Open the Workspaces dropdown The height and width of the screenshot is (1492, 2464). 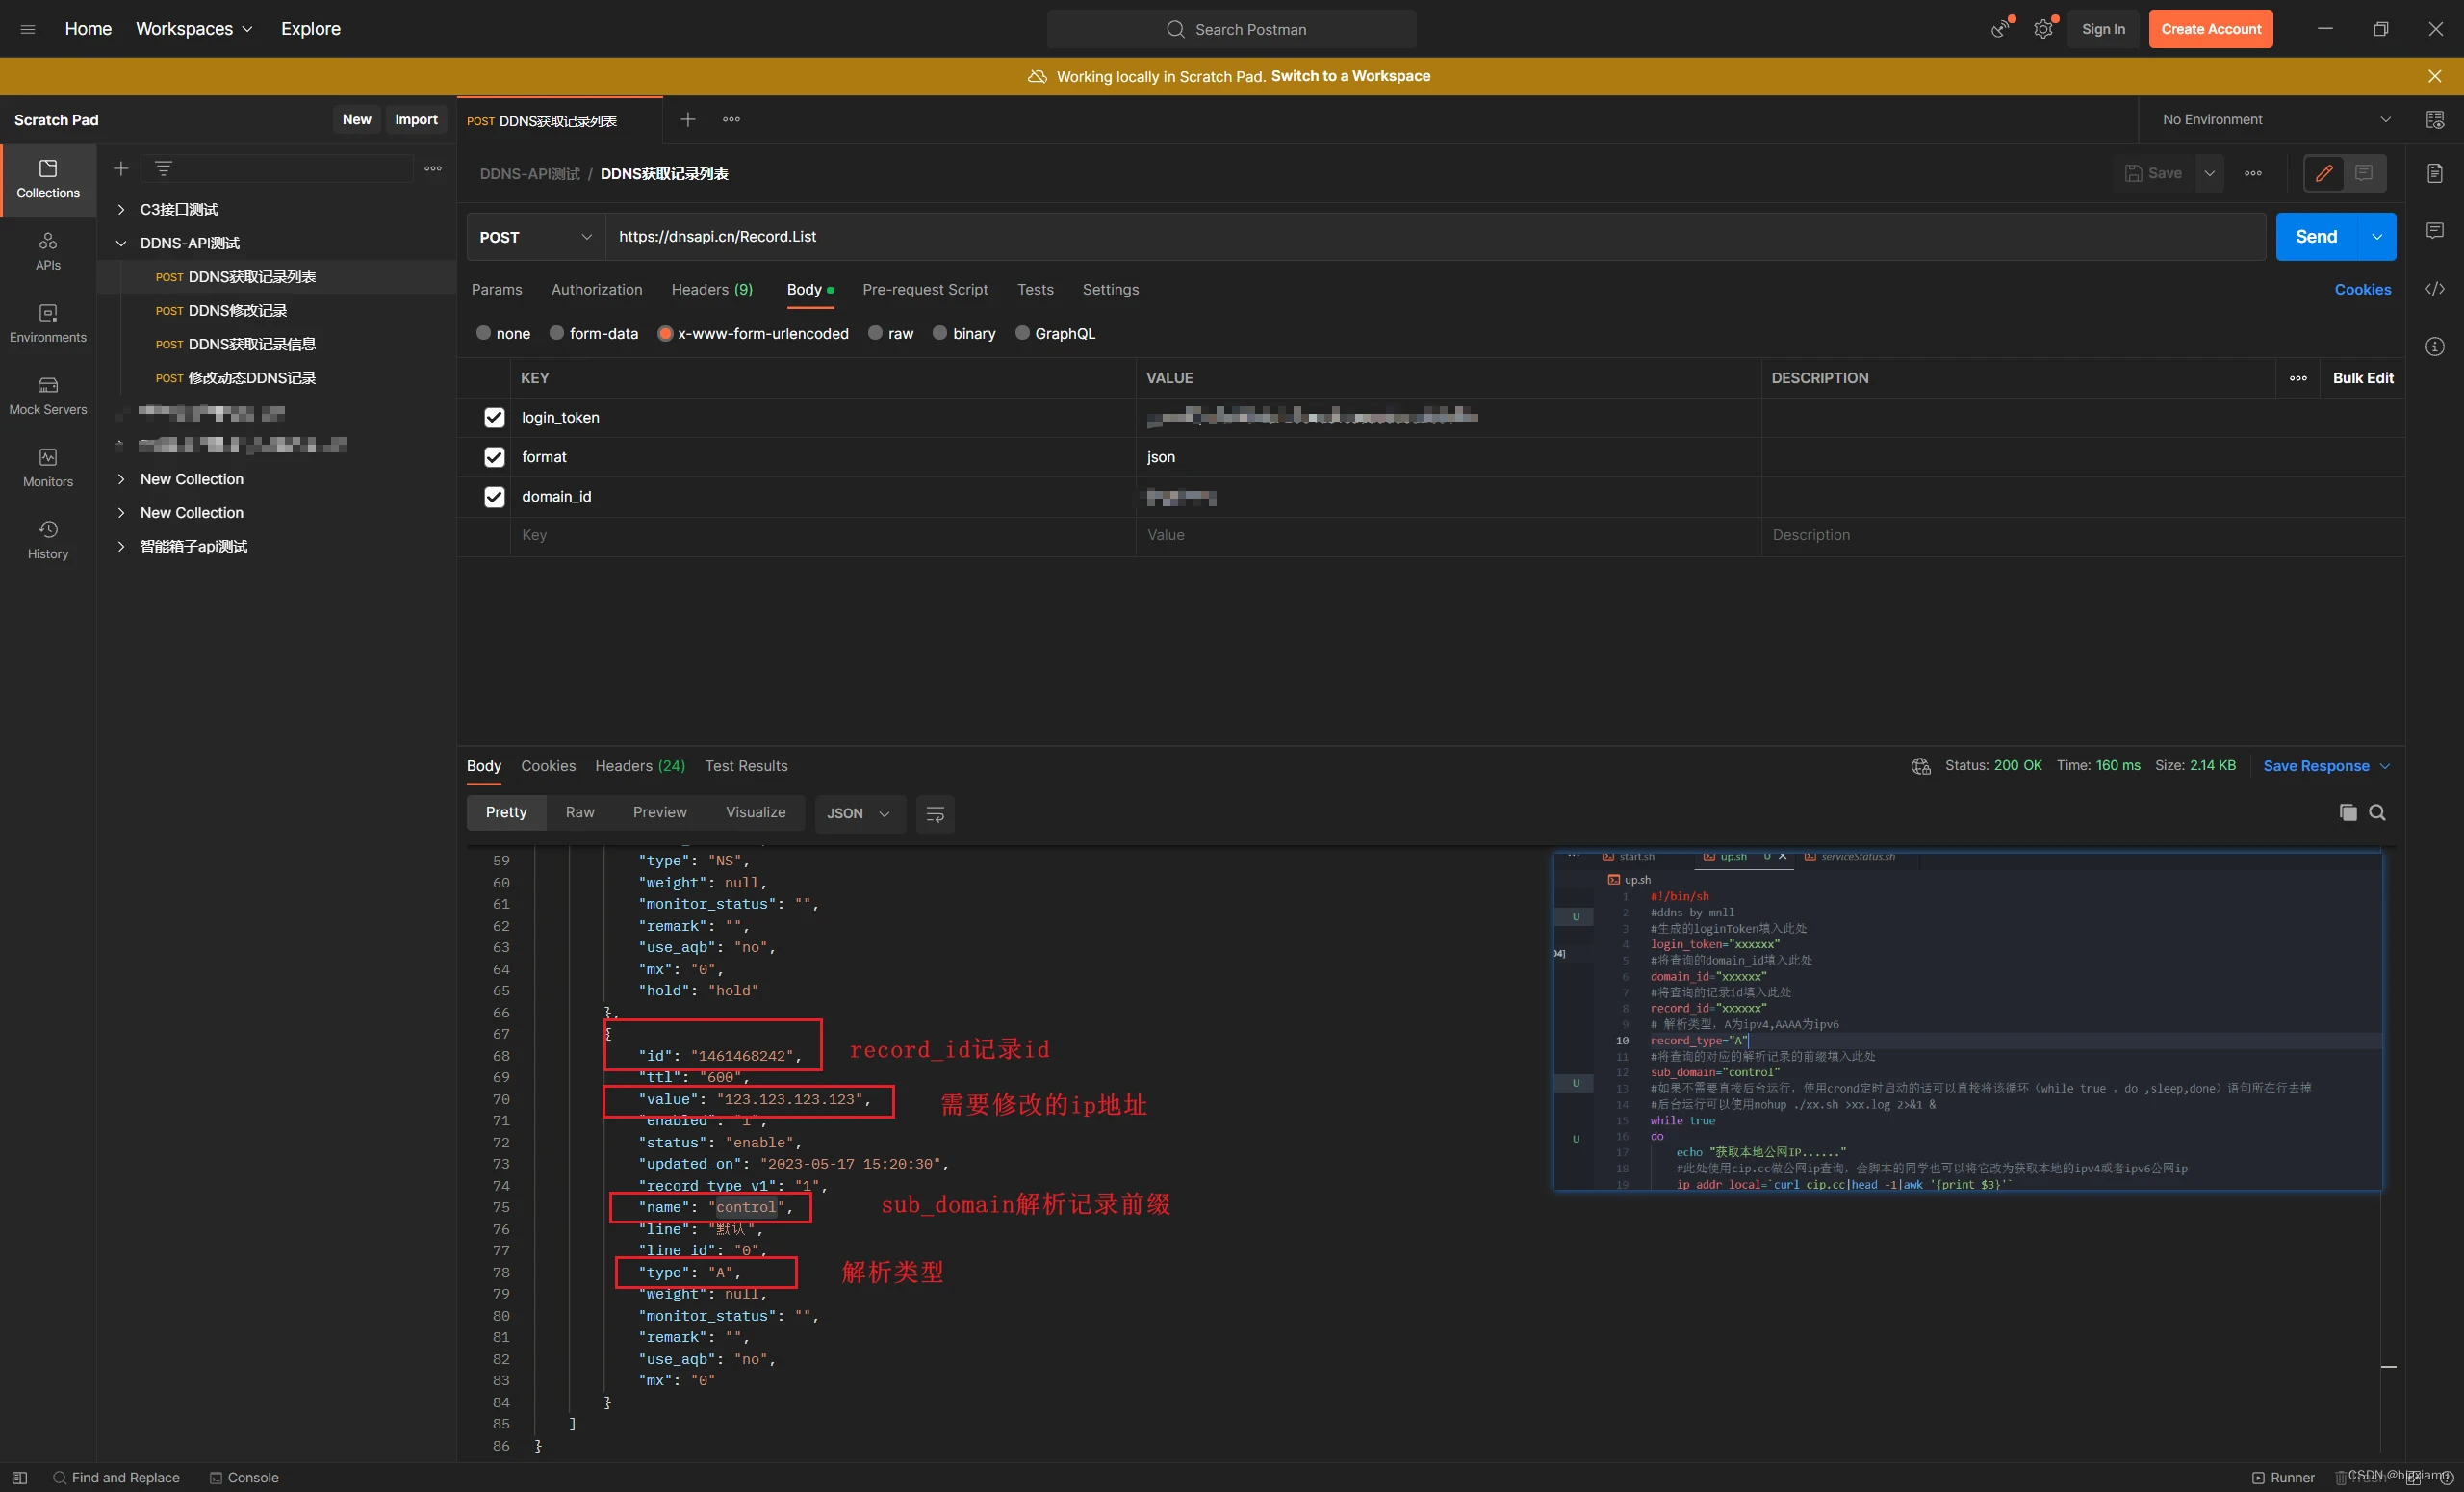pyautogui.click(x=194, y=29)
